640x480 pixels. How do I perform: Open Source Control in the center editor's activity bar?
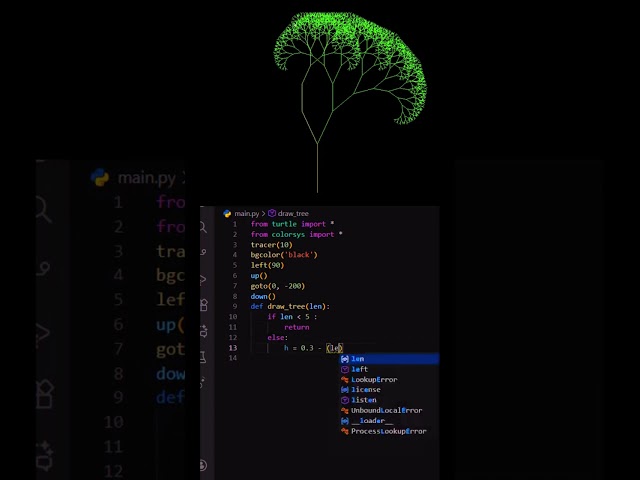(x=203, y=252)
